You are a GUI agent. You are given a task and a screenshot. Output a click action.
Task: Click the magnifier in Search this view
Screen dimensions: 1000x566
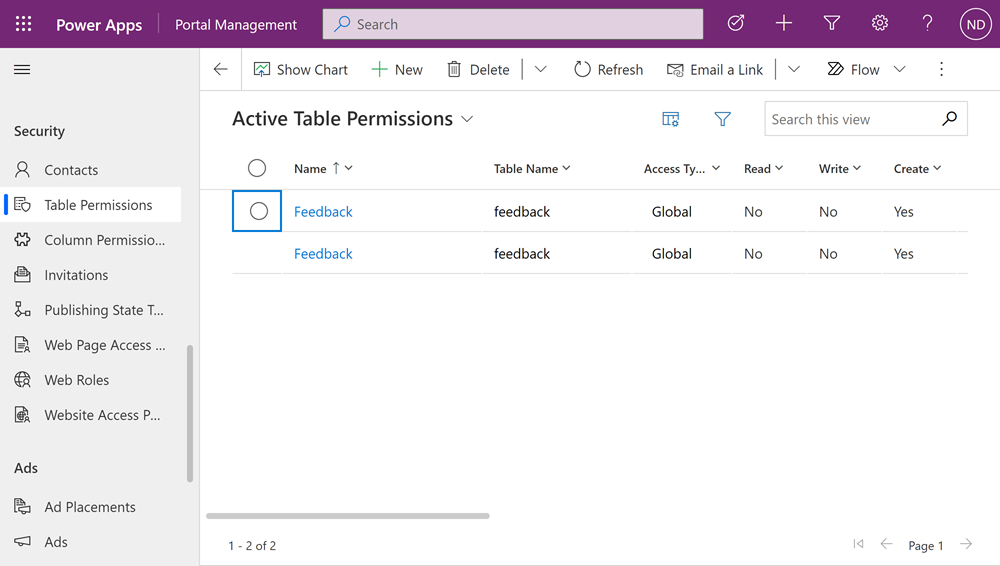(949, 119)
